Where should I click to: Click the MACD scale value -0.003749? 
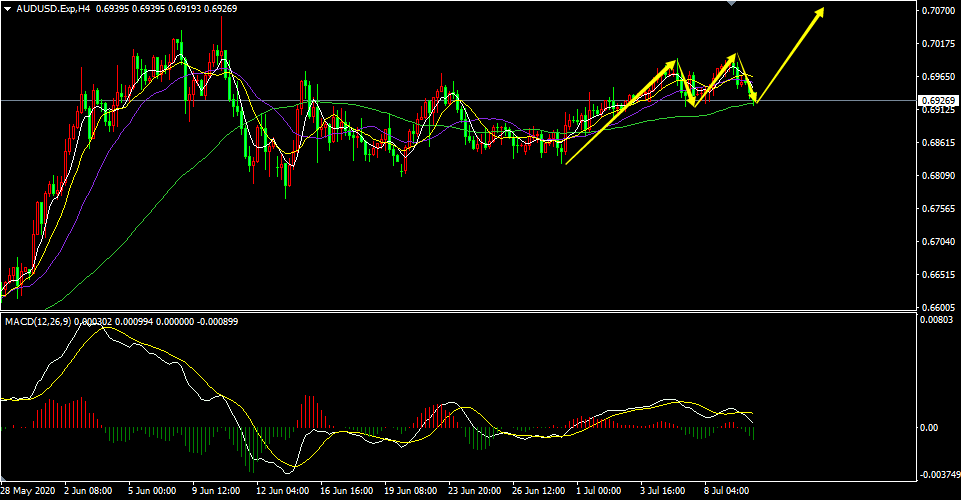pos(938,475)
